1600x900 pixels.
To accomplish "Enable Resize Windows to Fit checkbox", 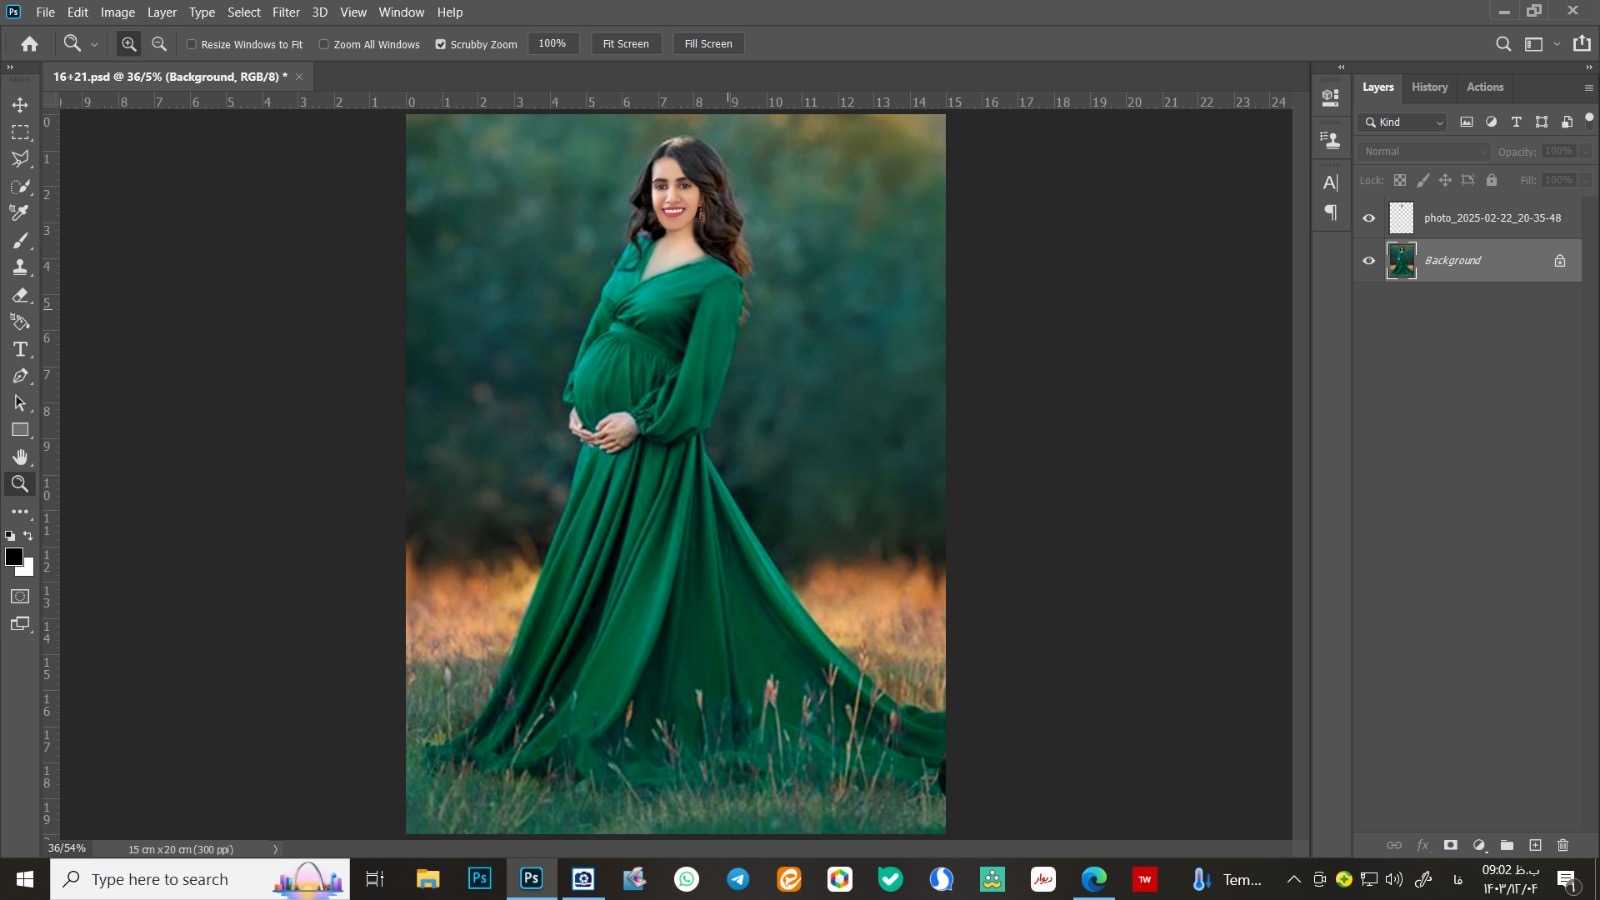I will (192, 44).
